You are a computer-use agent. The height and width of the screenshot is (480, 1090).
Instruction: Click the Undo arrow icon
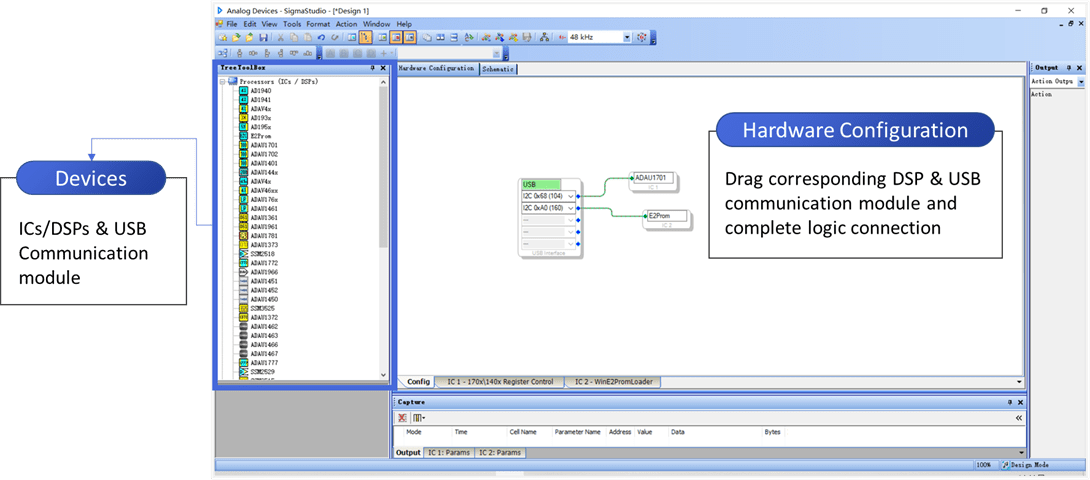pyautogui.click(x=321, y=37)
